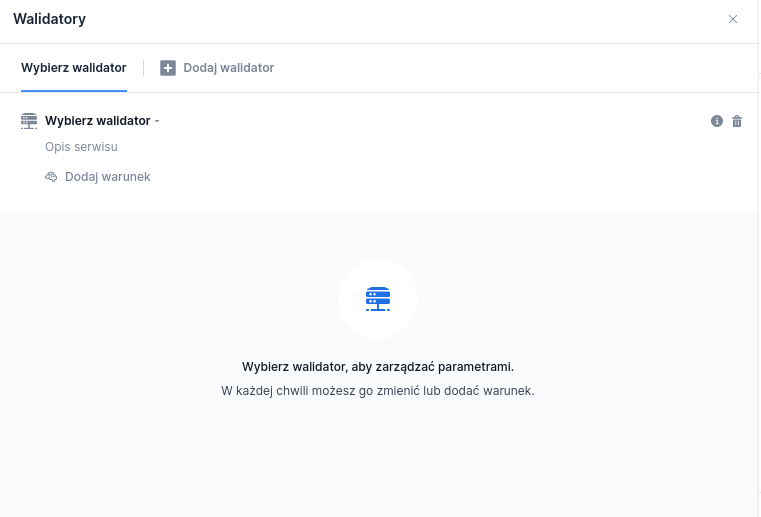Switch to the Wybierz walidator tab
The height and width of the screenshot is (517, 761).
coord(74,68)
